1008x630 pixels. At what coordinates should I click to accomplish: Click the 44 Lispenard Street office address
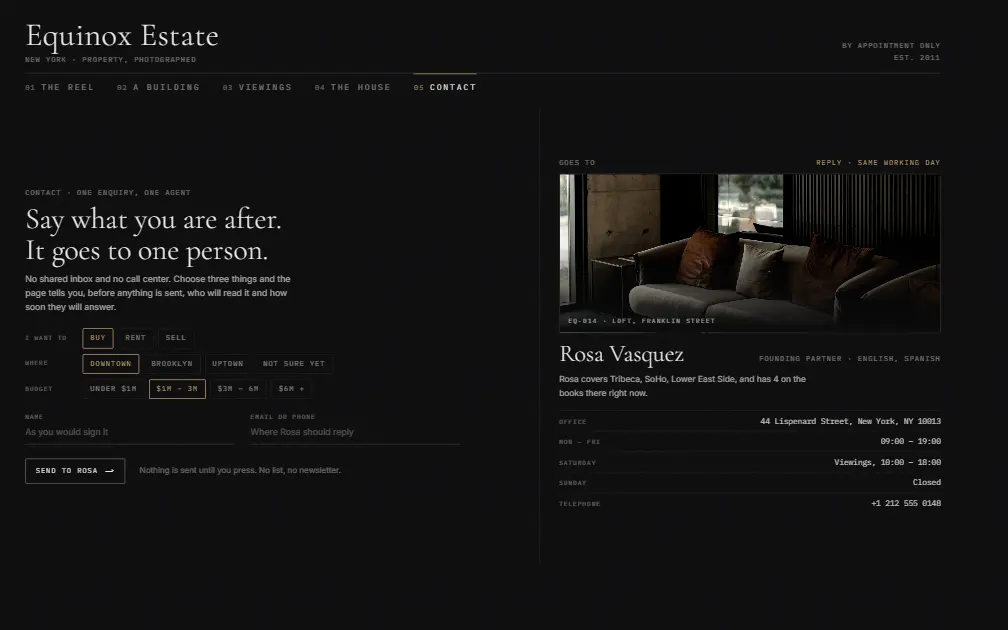tap(850, 422)
